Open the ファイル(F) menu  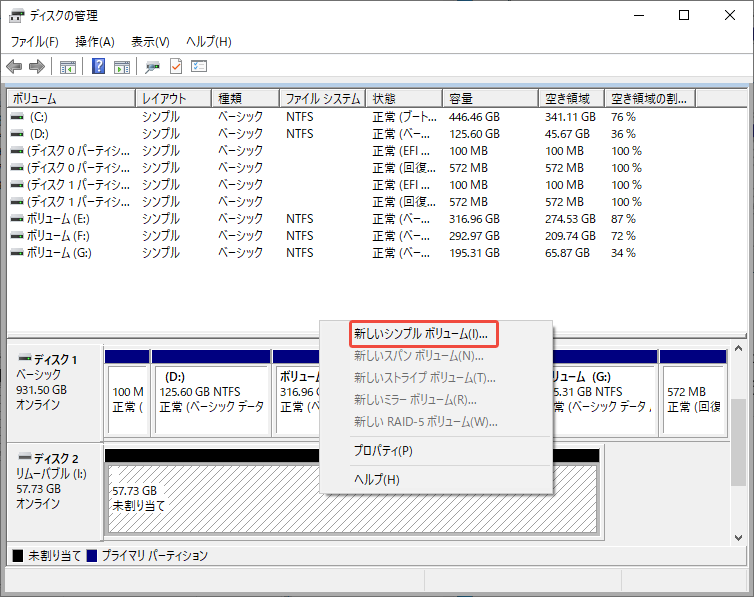tap(35, 42)
